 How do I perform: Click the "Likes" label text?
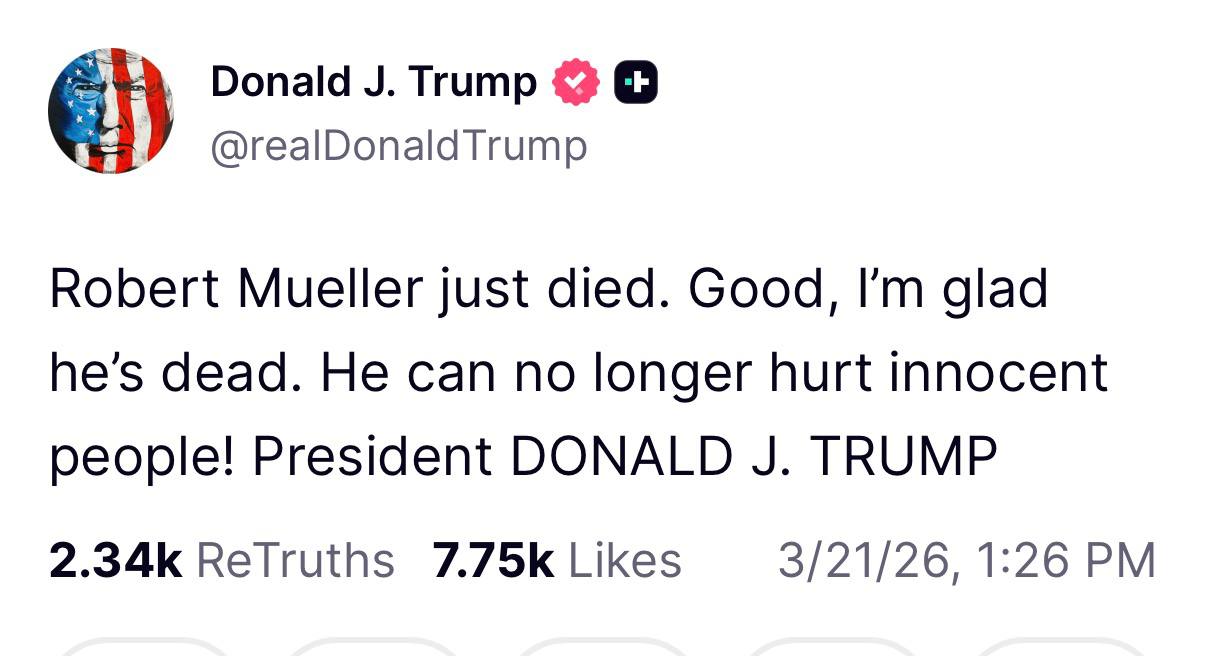(625, 560)
